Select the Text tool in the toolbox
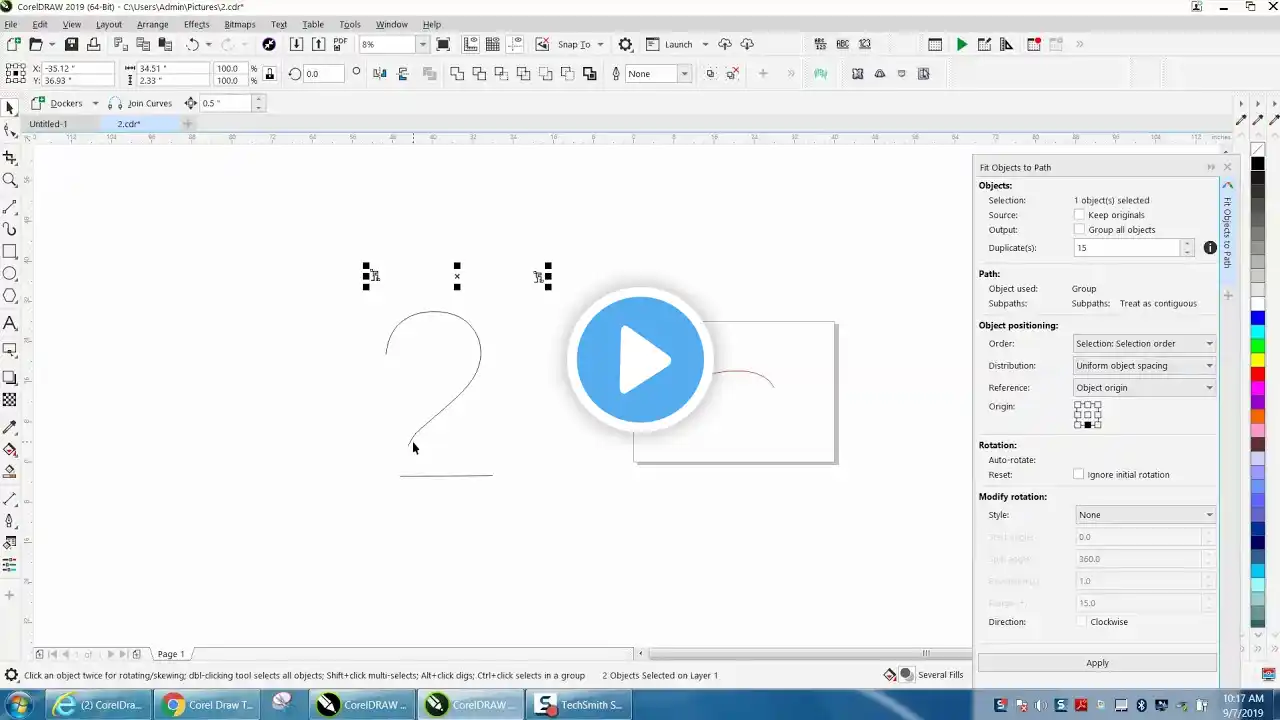Image resolution: width=1280 pixels, height=720 pixels. tap(10, 324)
